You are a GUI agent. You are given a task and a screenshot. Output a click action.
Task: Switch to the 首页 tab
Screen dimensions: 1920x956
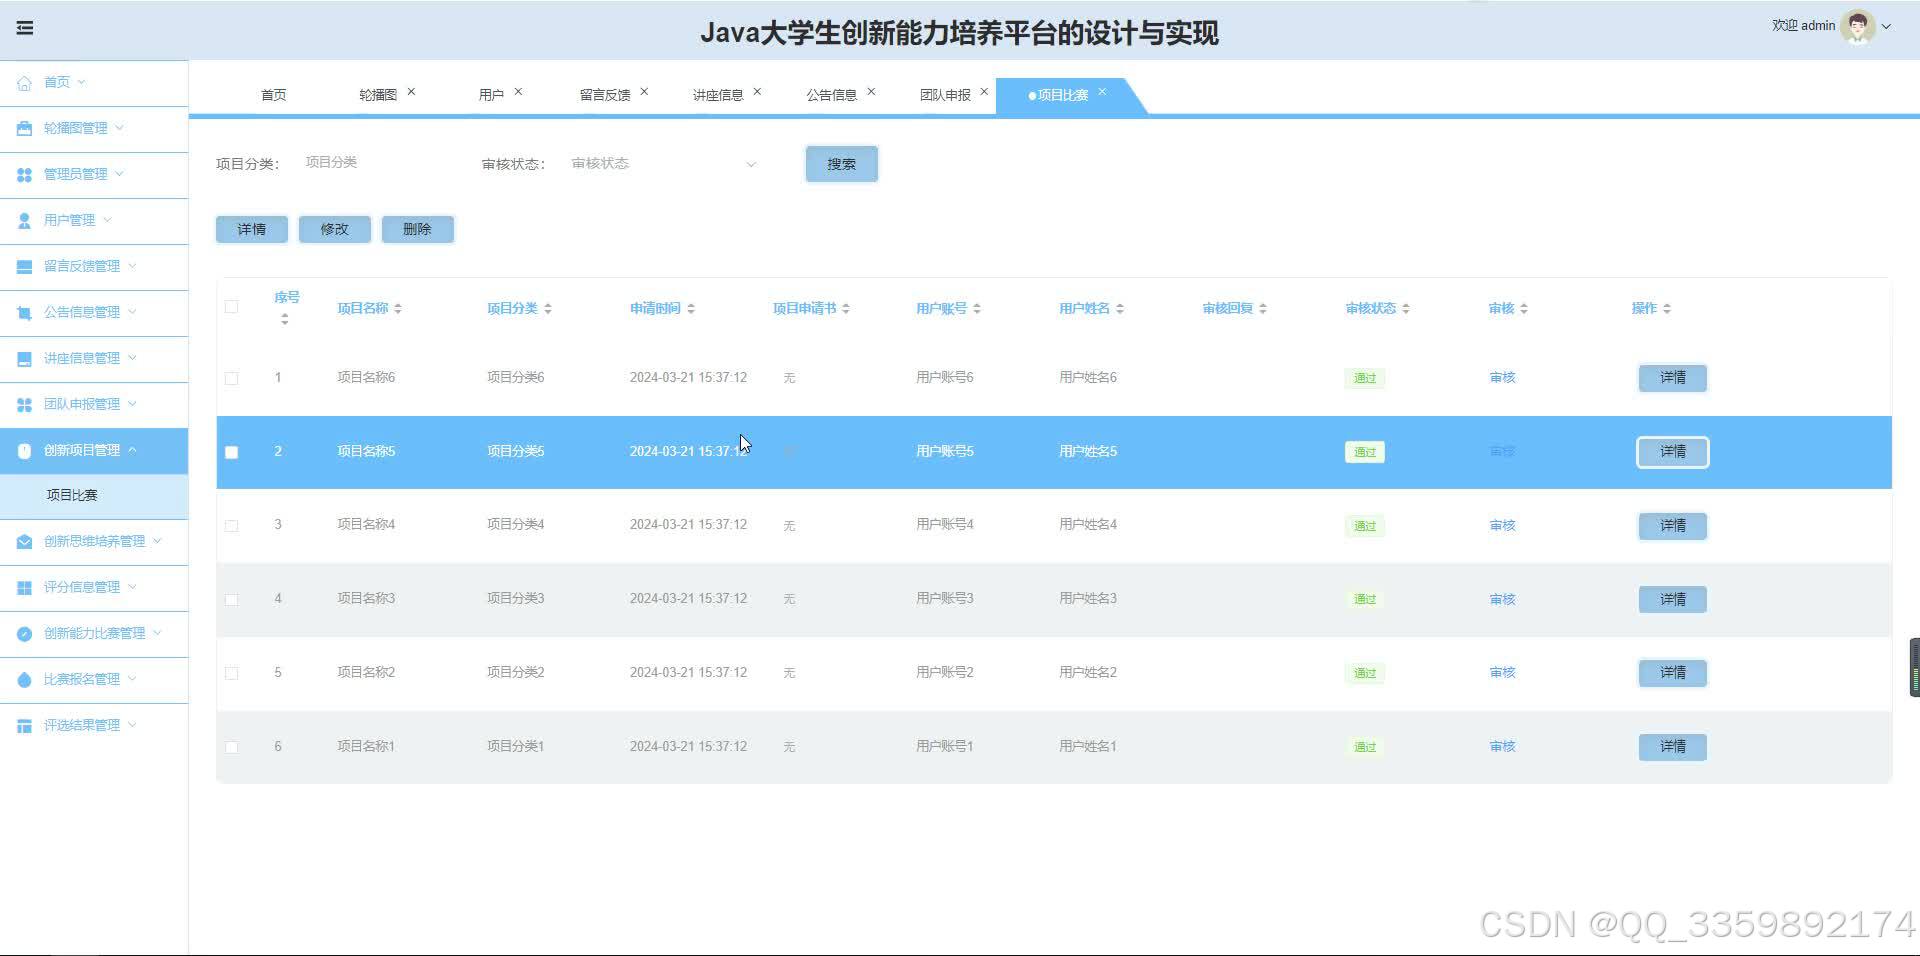[x=273, y=95]
